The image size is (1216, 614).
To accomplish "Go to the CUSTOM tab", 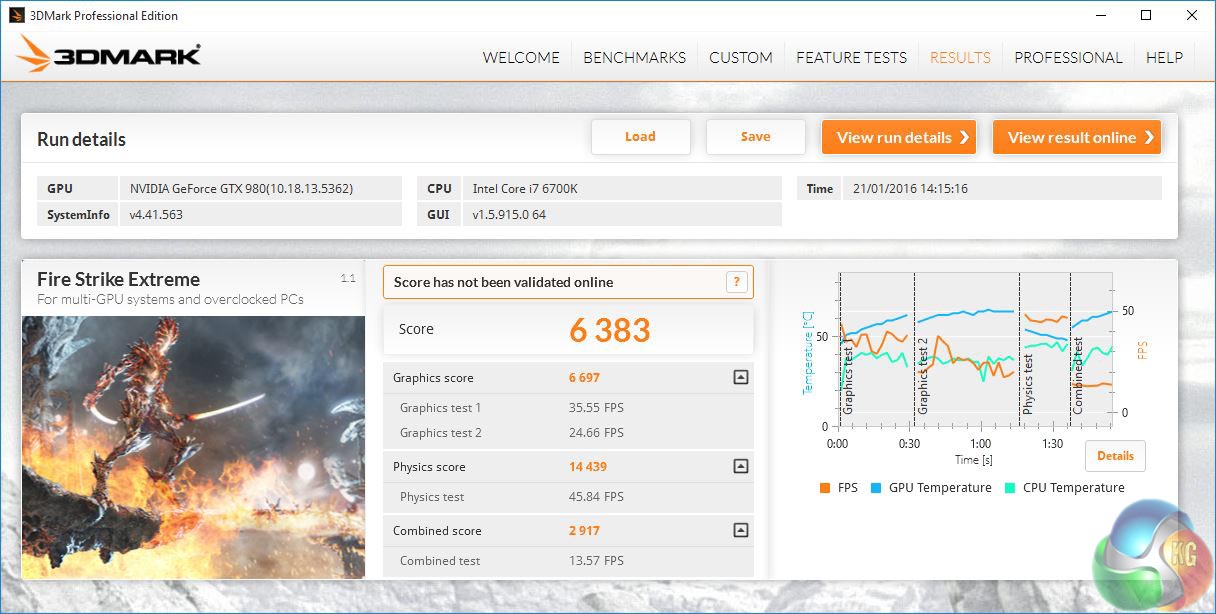I will tap(741, 57).
